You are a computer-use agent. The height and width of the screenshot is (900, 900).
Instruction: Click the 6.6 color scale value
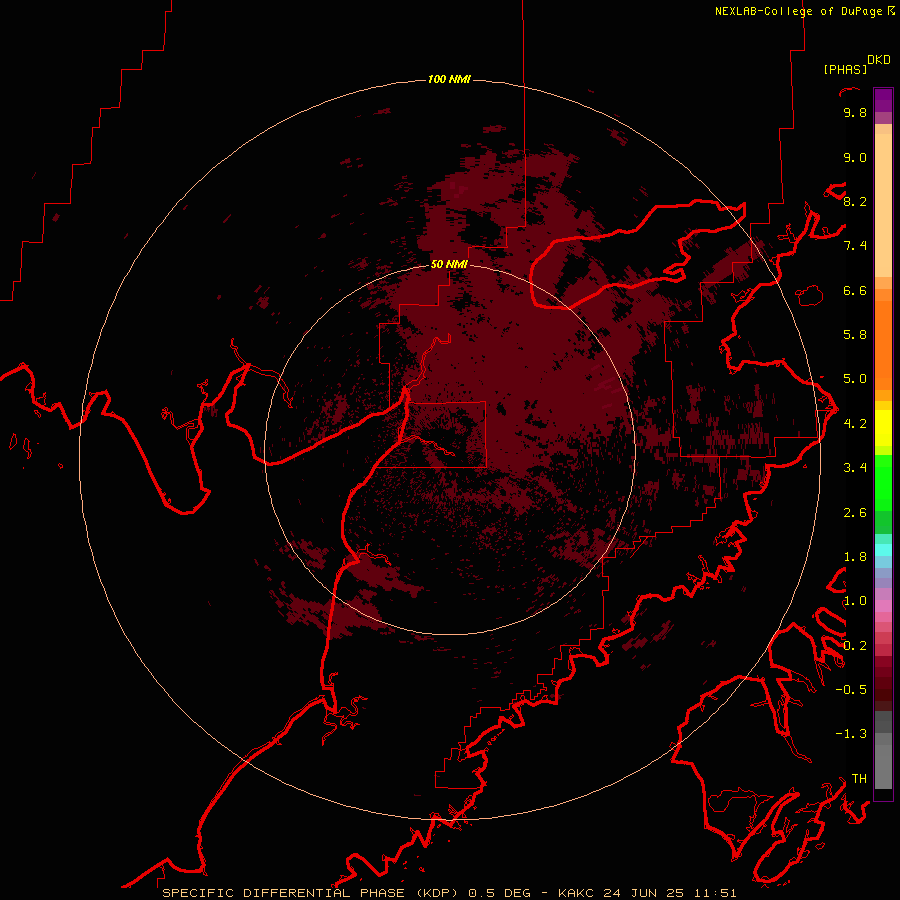point(855,291)
